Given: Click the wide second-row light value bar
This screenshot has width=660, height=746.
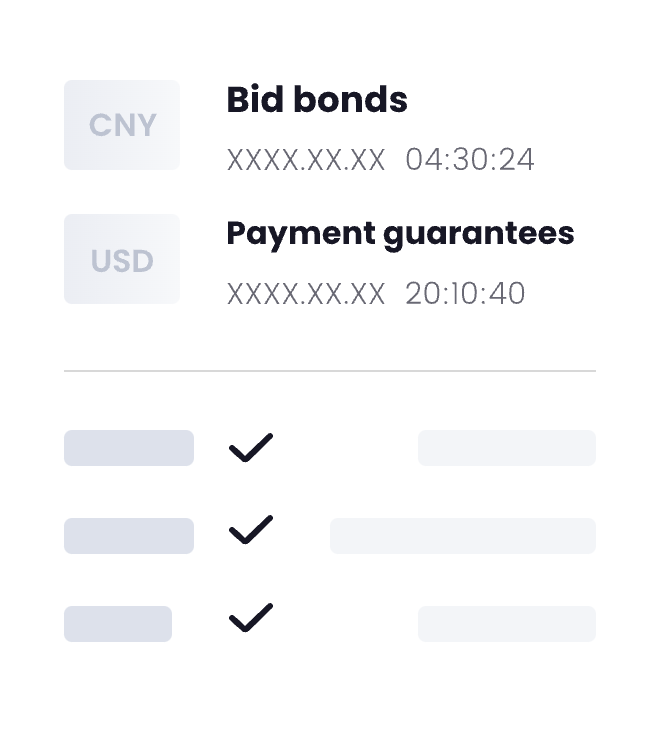Looking at the screenshot, I should tap(463, 536).
